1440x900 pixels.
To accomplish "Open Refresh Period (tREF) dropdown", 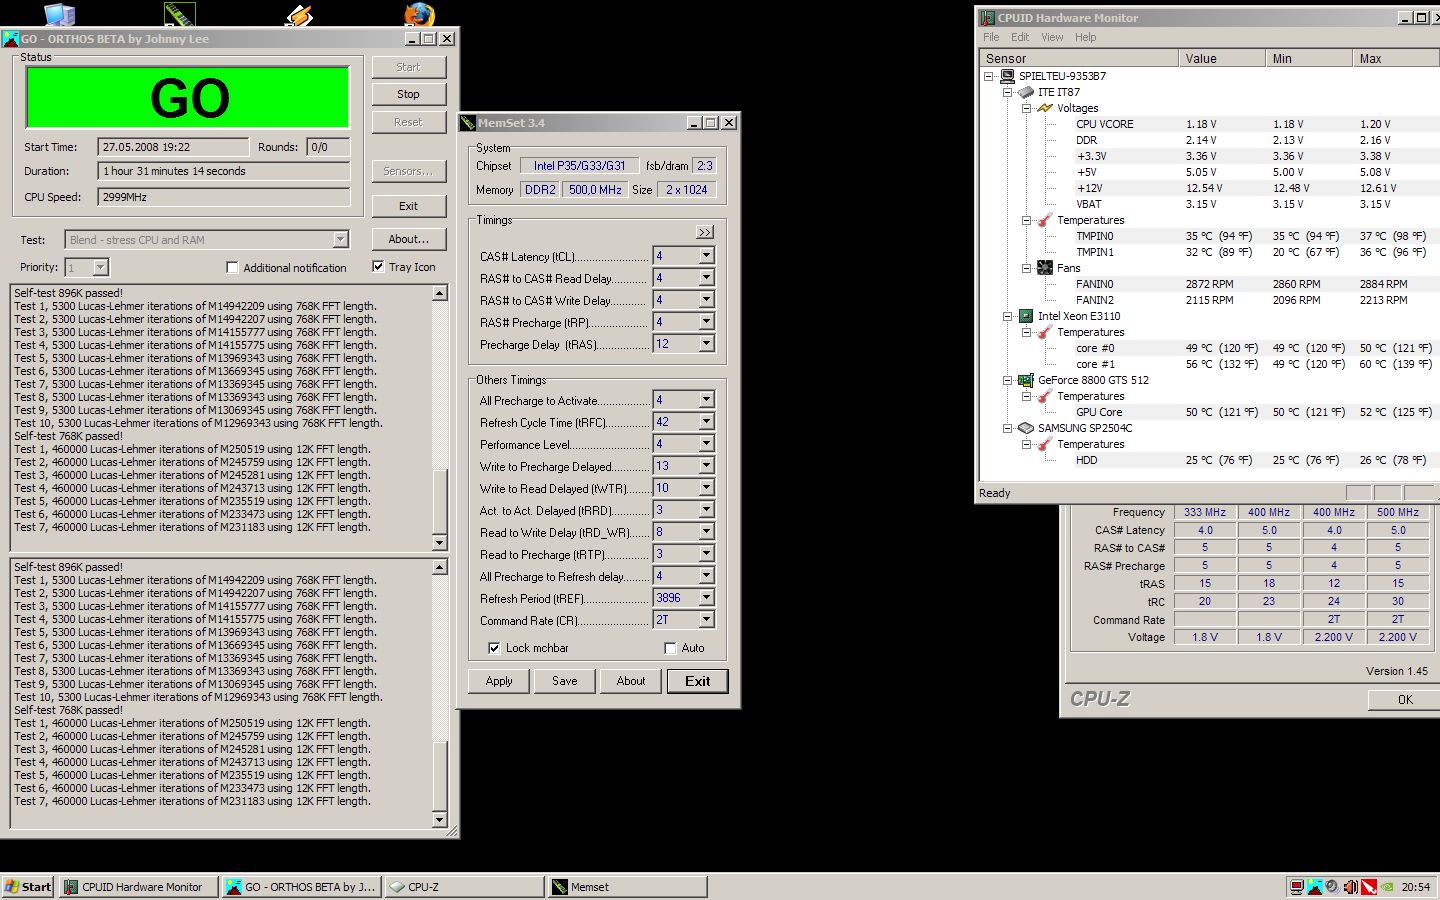I will [x=706, y=598].
